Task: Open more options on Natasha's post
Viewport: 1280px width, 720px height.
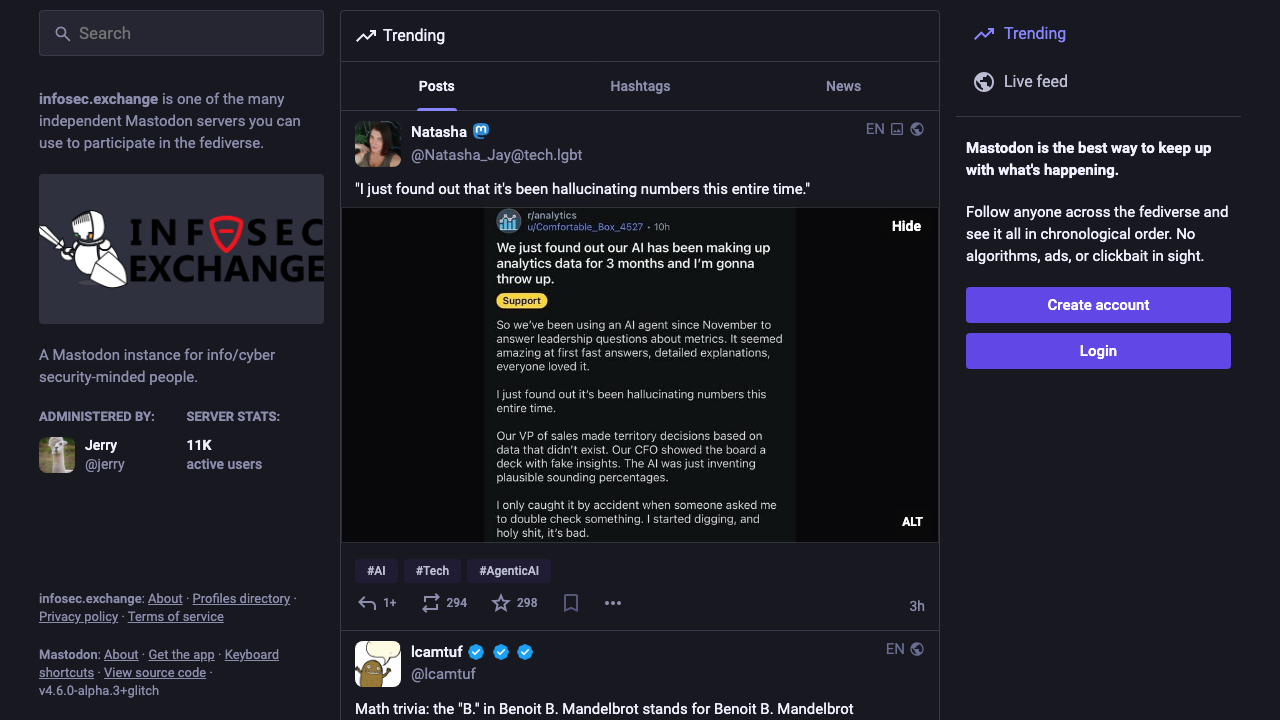Action: [613, 603]
